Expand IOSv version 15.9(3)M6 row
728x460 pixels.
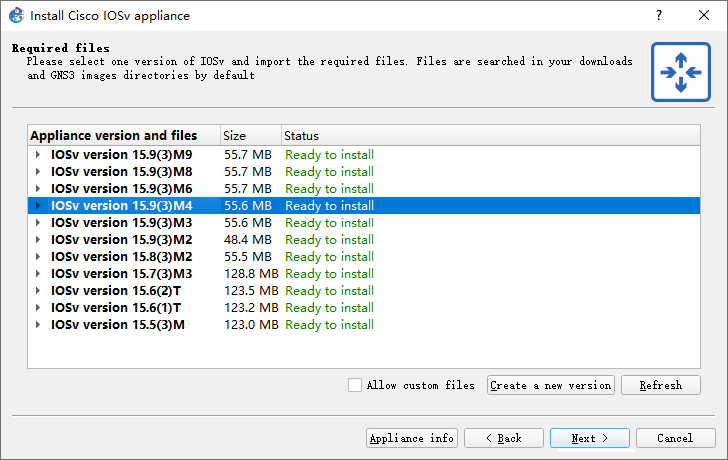point(38,188)
